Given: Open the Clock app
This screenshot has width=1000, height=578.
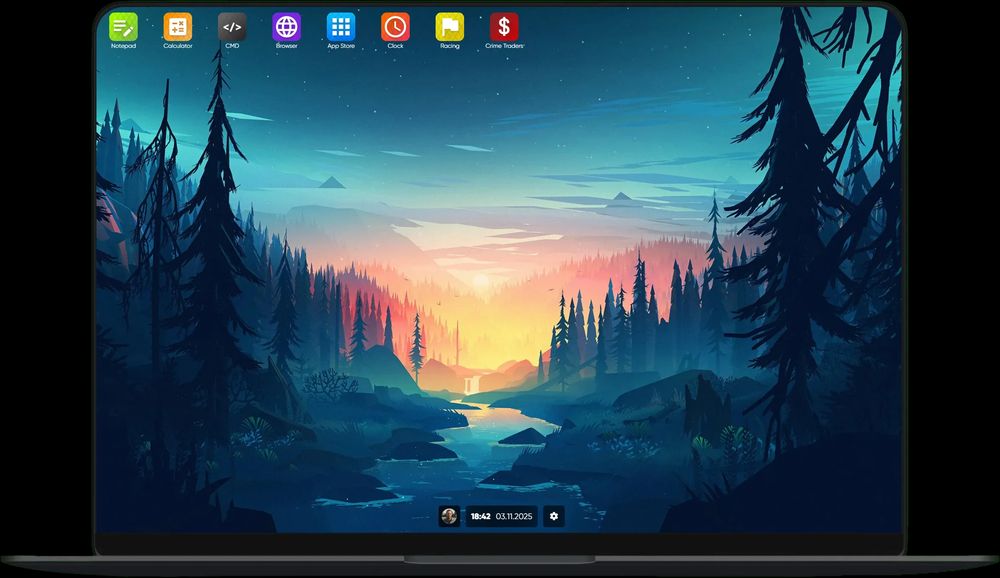Looking at the screenshot, I should click(x=395, y=27).
